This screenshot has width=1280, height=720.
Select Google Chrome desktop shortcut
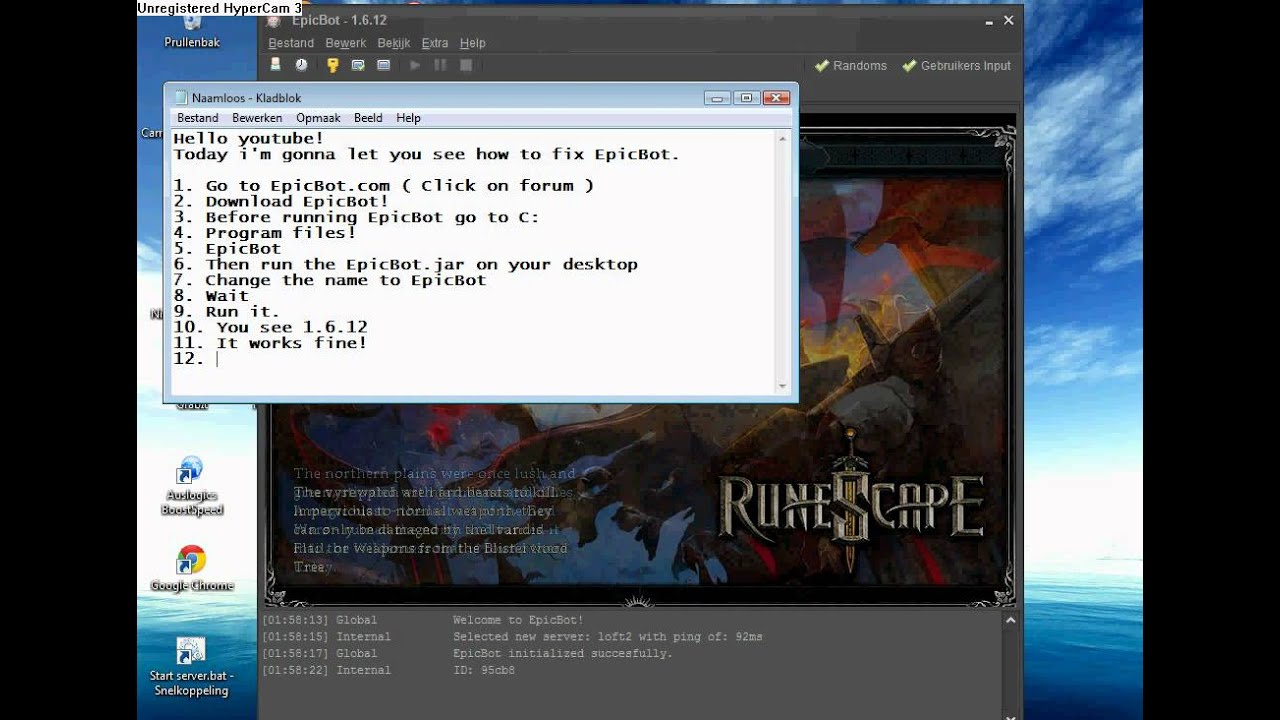(x=191, y=569)
